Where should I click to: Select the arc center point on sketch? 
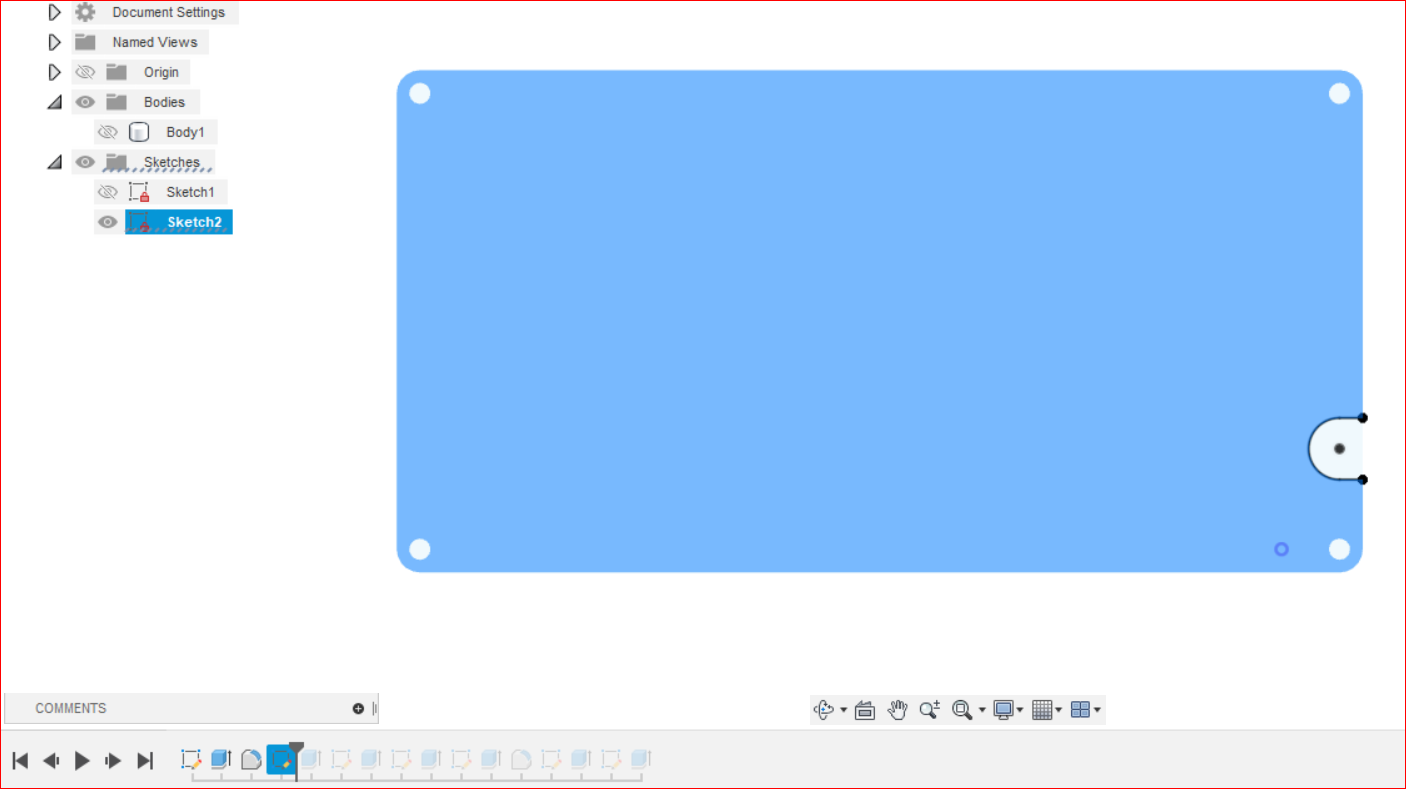click(x=1339, y=449)
